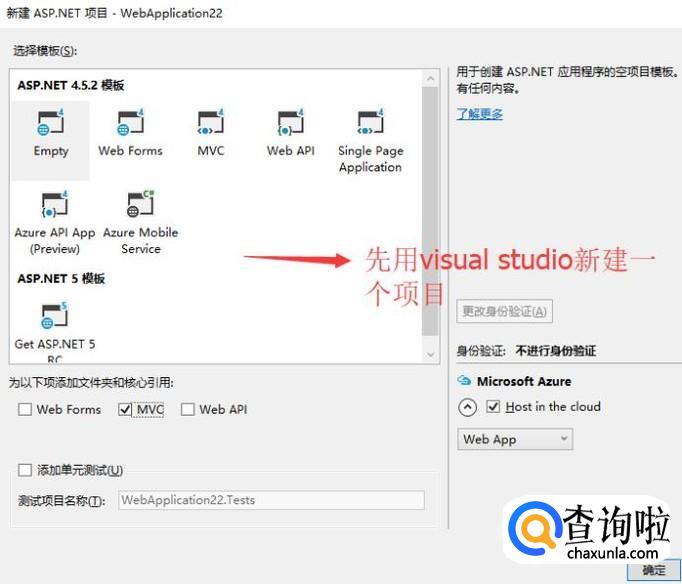
Task: Select the Web API template icon
Action: (291, 123)
